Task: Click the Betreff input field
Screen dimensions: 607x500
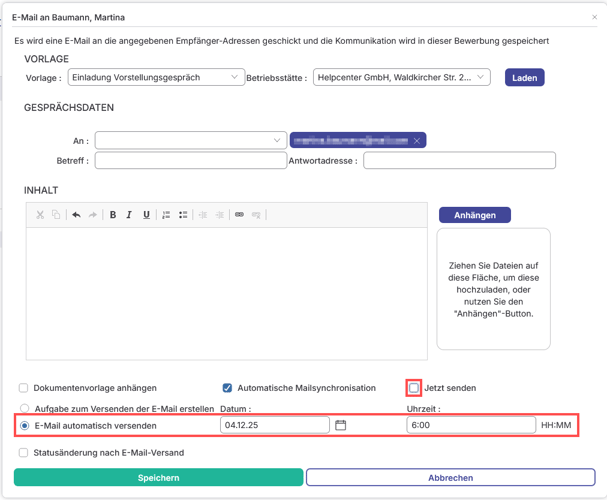Action: [191, 160]
